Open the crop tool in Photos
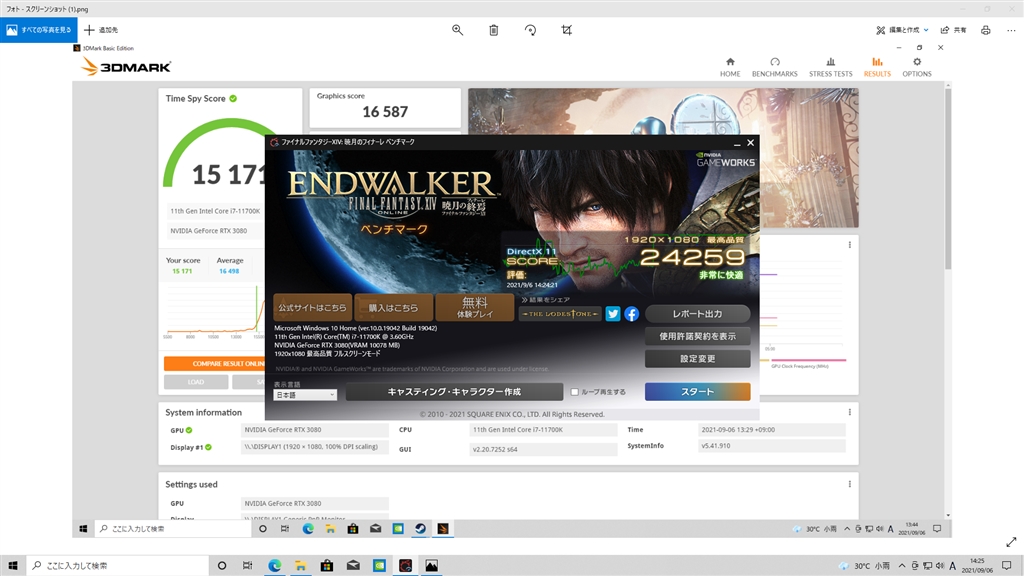 coord(566,30)
